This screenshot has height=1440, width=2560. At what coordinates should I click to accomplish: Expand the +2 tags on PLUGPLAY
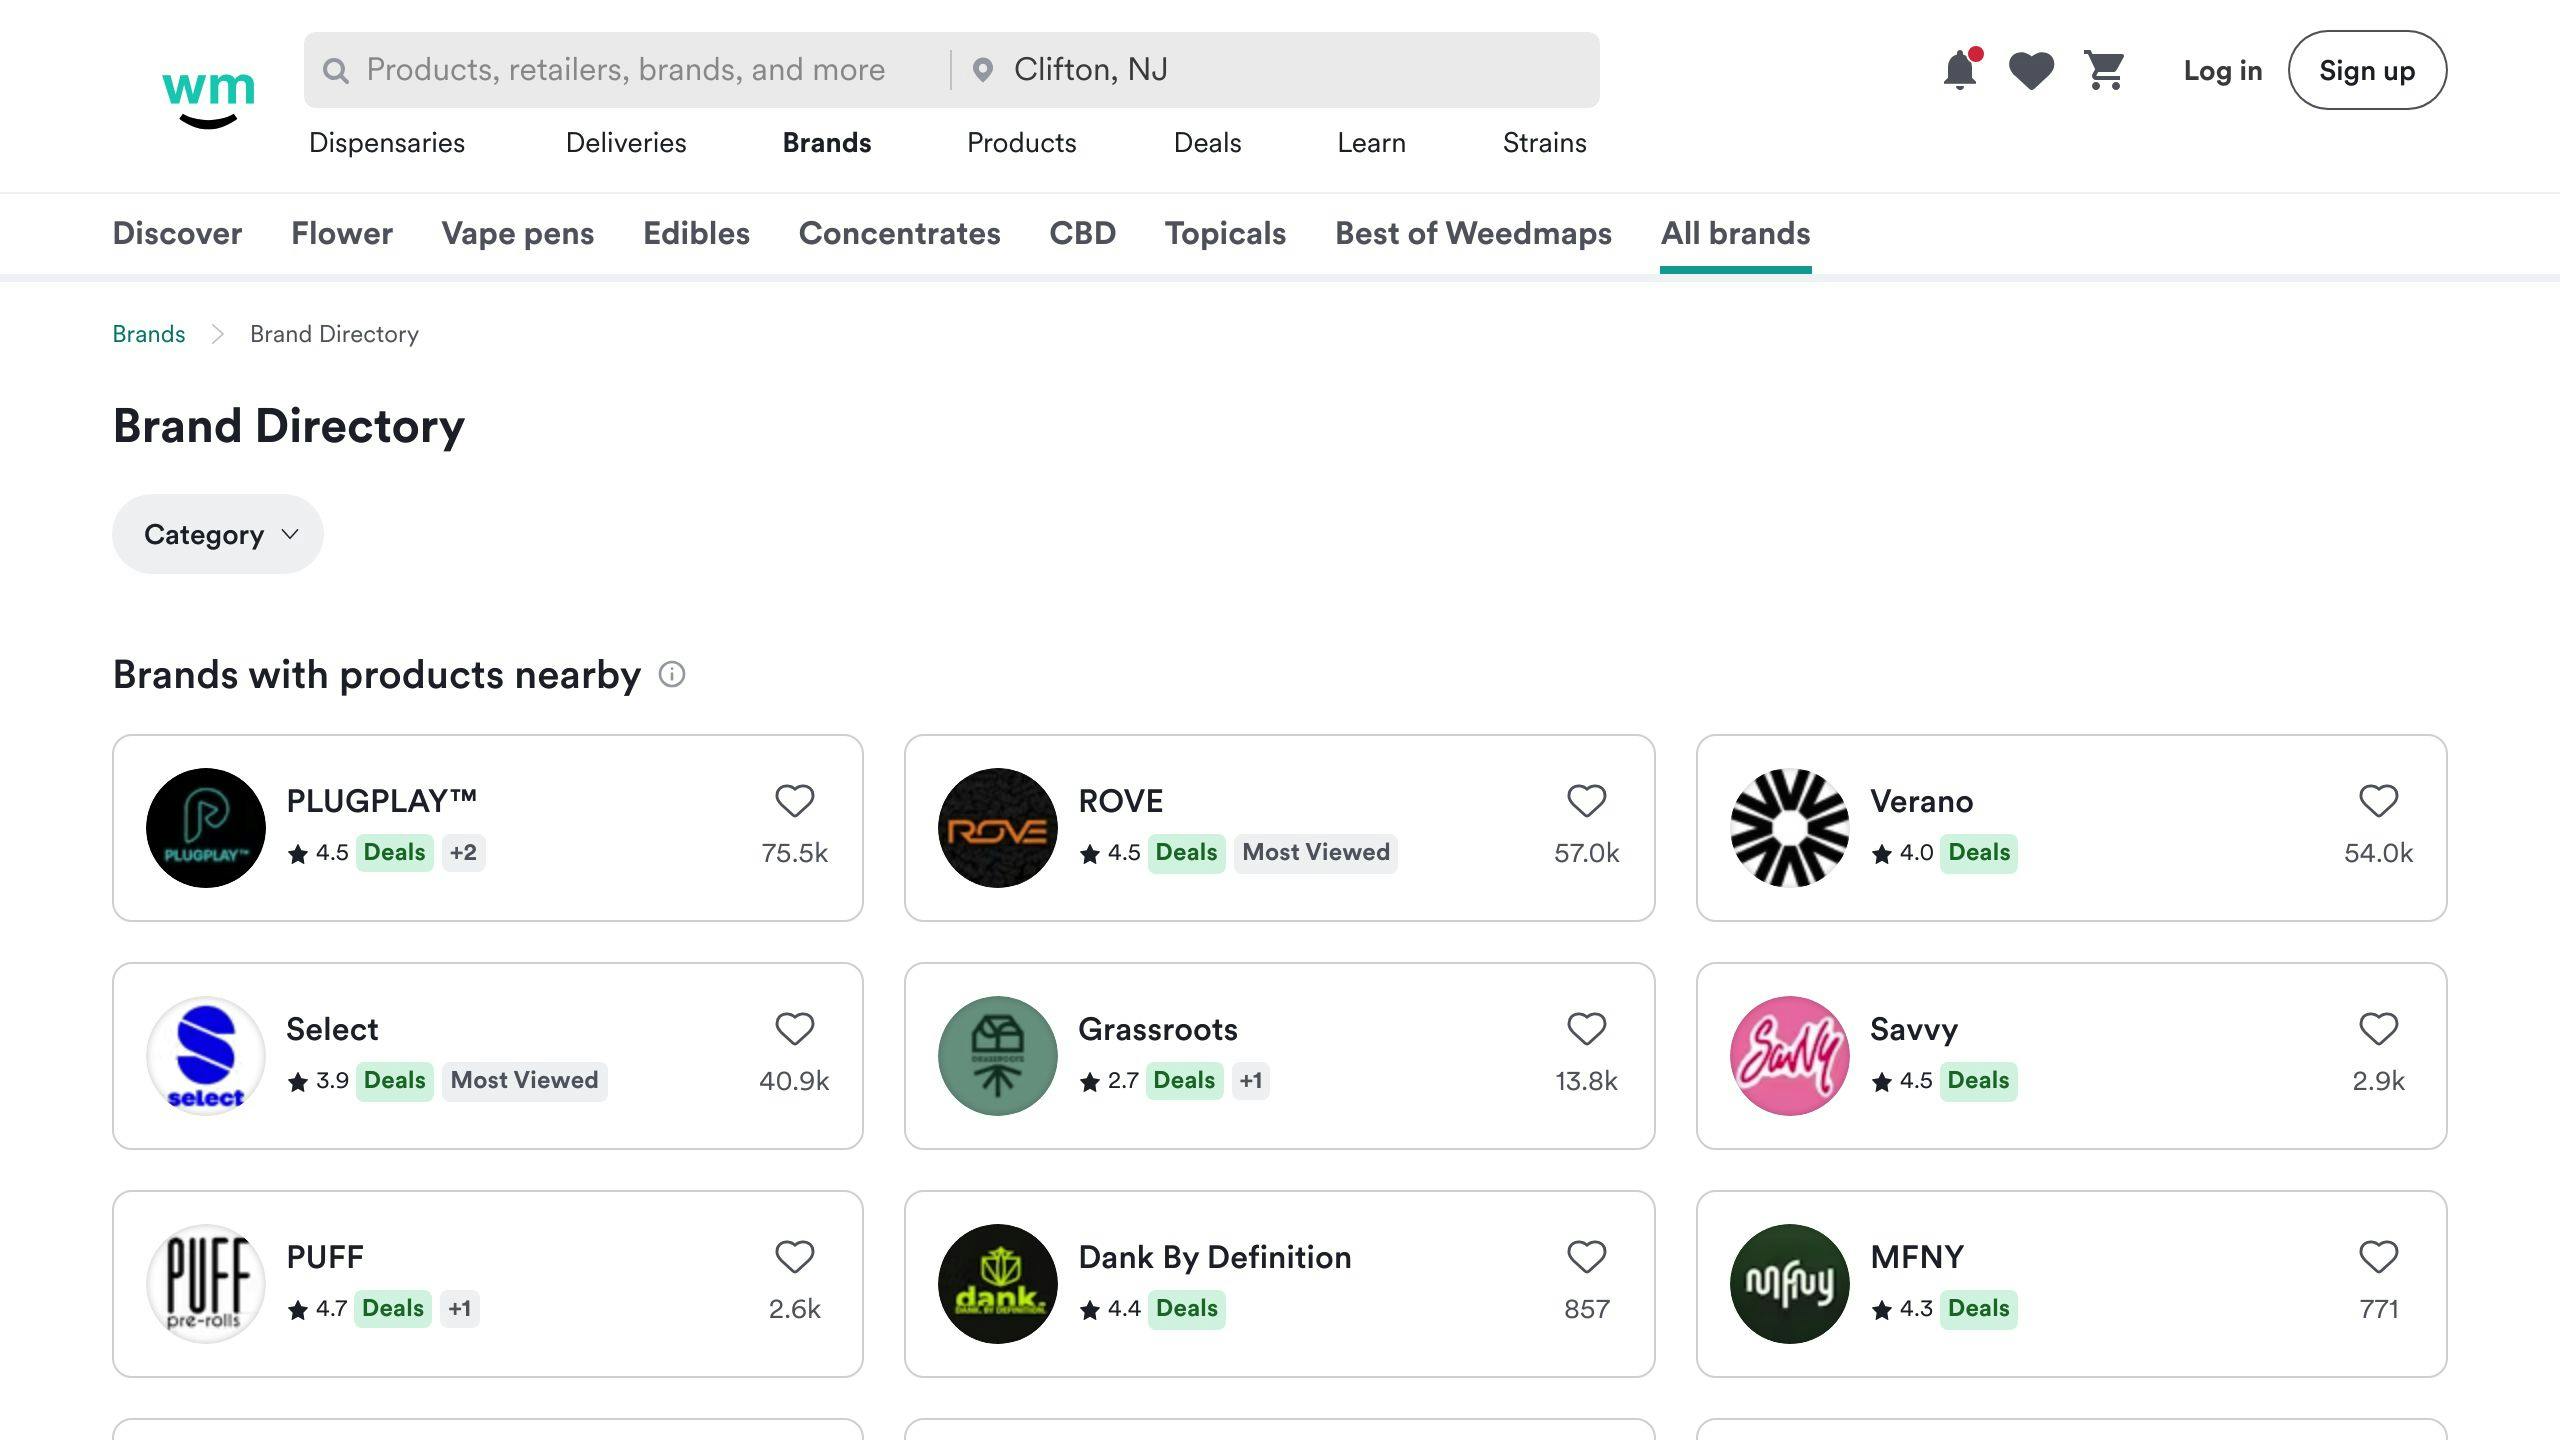coord(463,853)
